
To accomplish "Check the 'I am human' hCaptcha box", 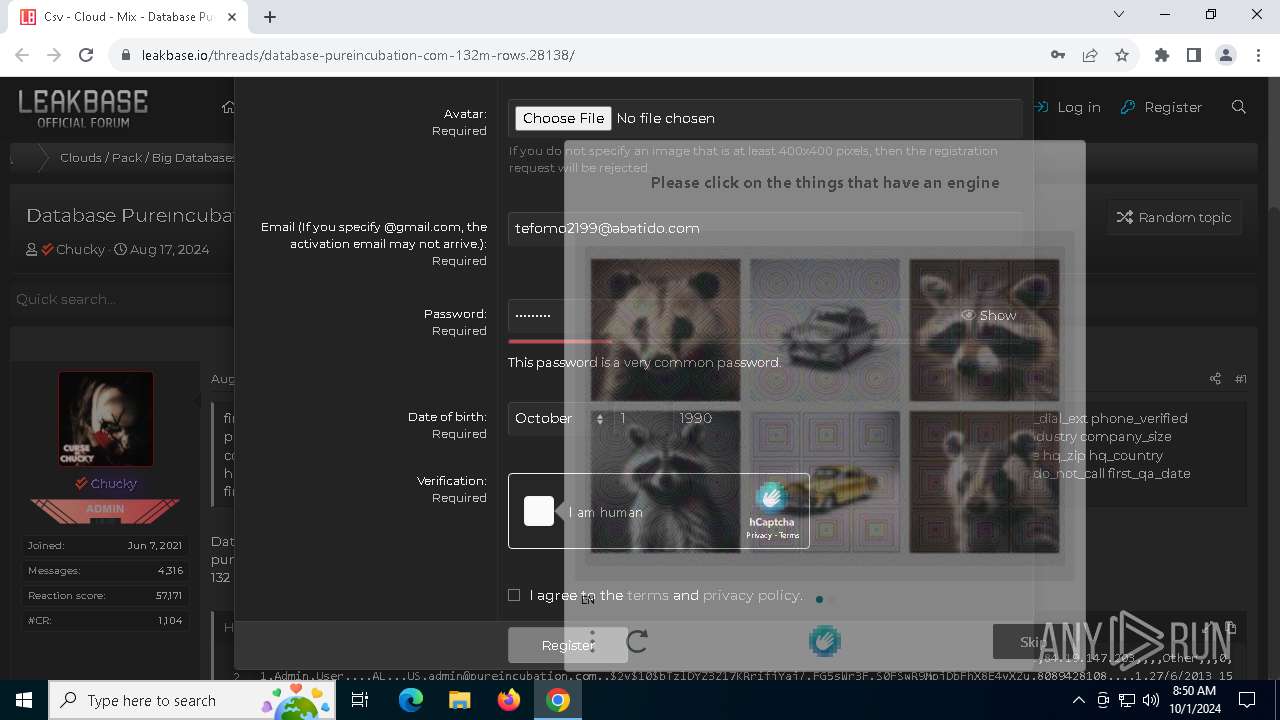I will click(539, 511).
